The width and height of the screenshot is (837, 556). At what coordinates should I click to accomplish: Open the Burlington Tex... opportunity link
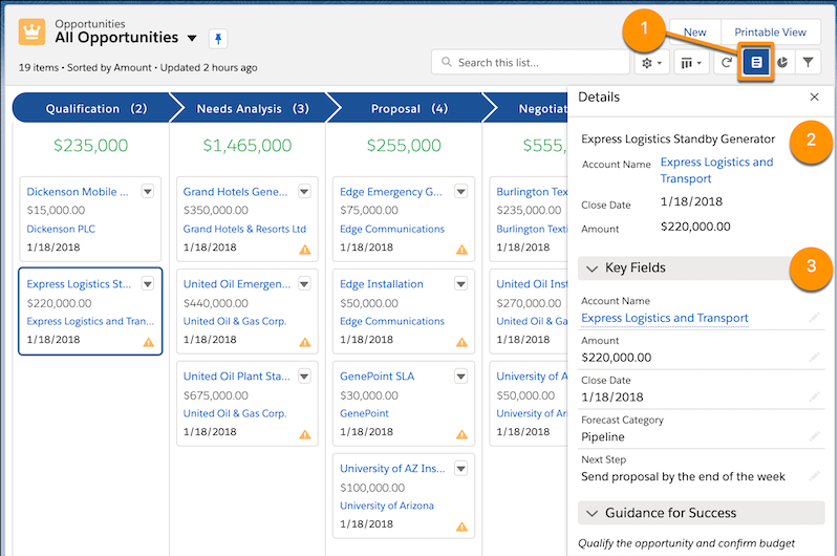point(532,192)
